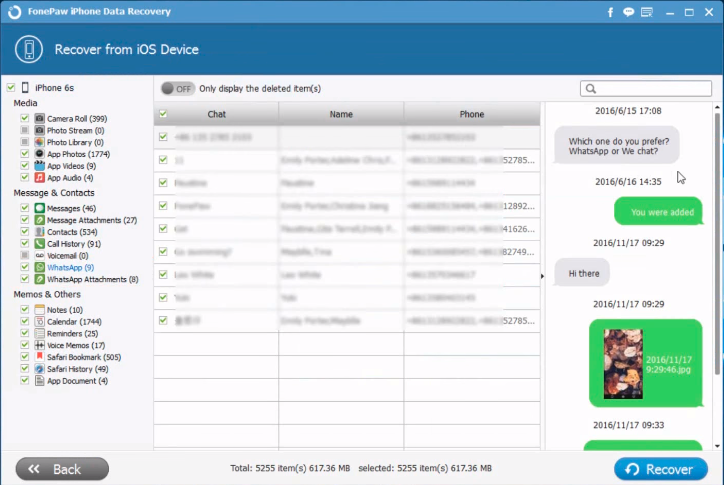724x485 pixels.
Task: Uncheck the Camera Roll checkbox
Action: coord(25,118)
